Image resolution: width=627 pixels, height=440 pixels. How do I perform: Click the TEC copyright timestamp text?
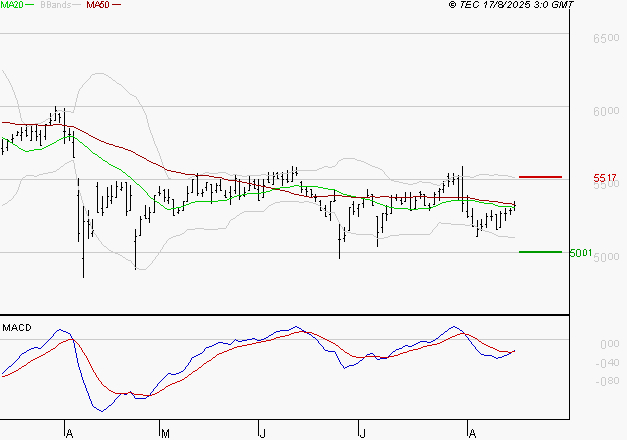pos(512,5)
